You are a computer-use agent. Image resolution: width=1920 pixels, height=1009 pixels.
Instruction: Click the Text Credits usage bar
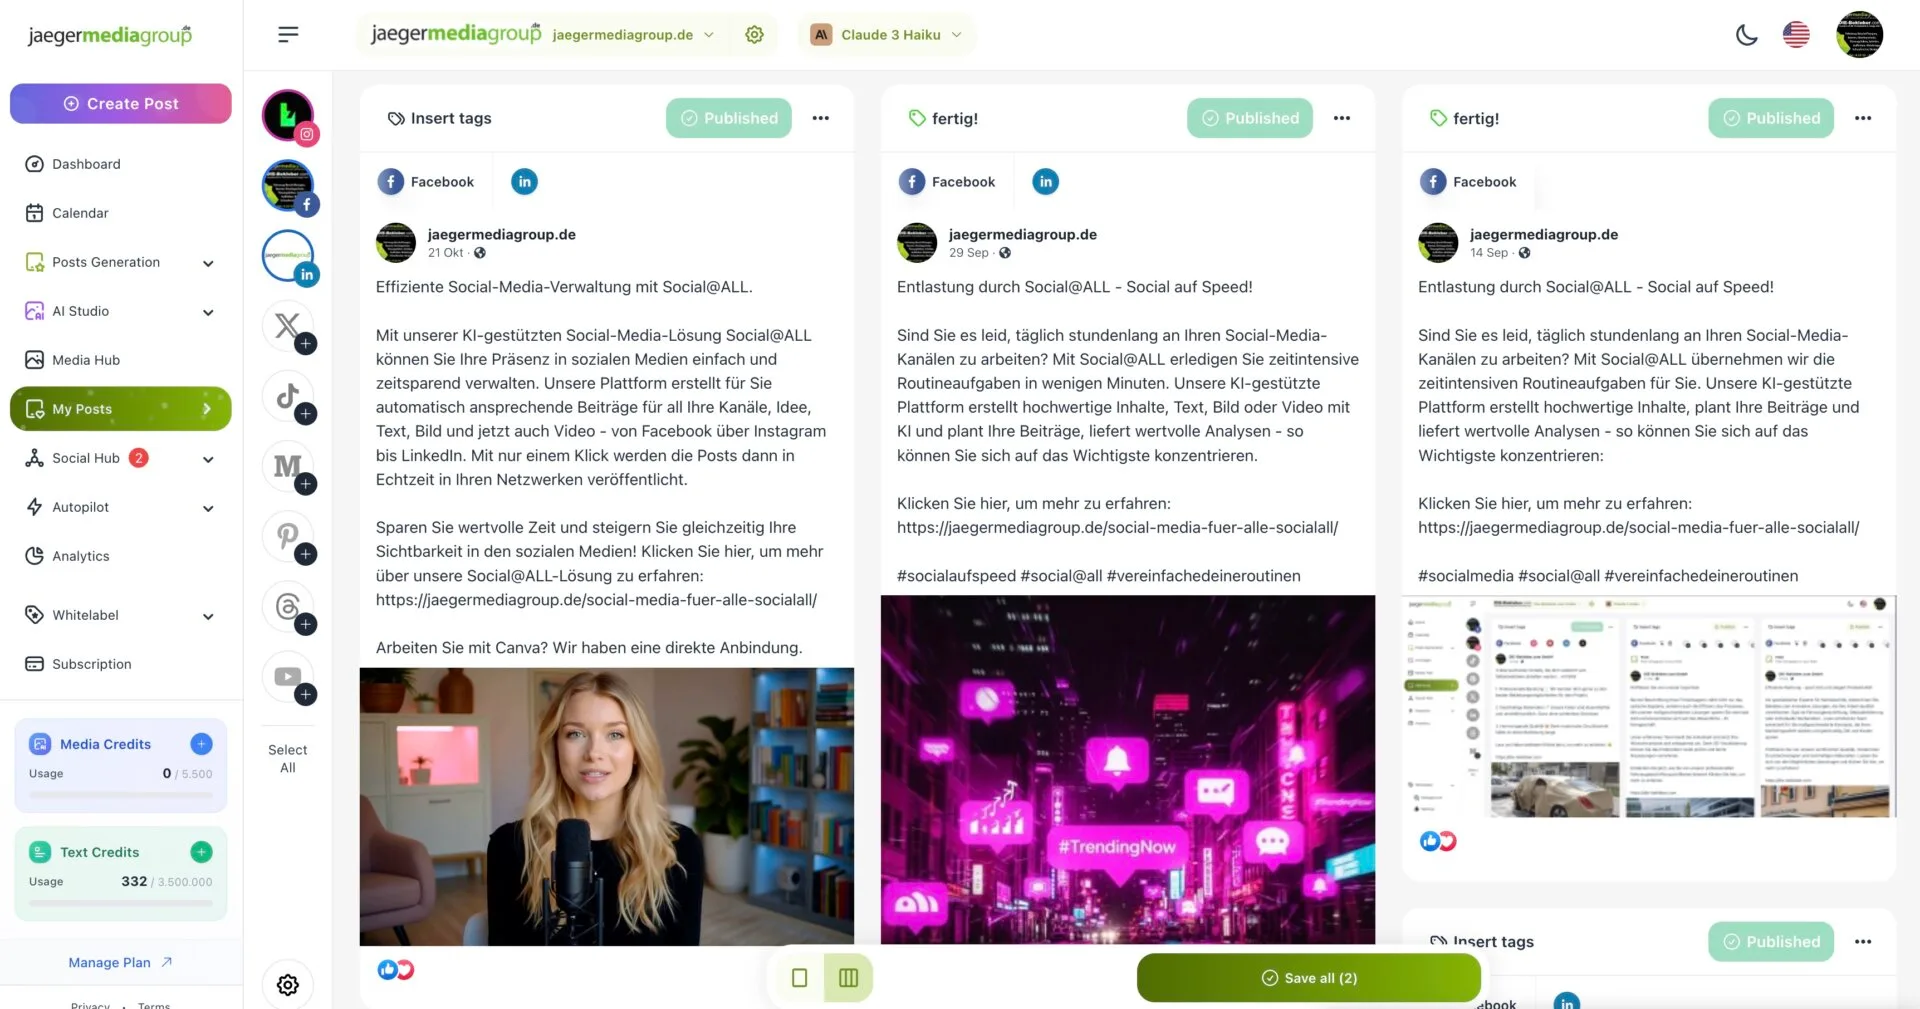coord(121,903)
